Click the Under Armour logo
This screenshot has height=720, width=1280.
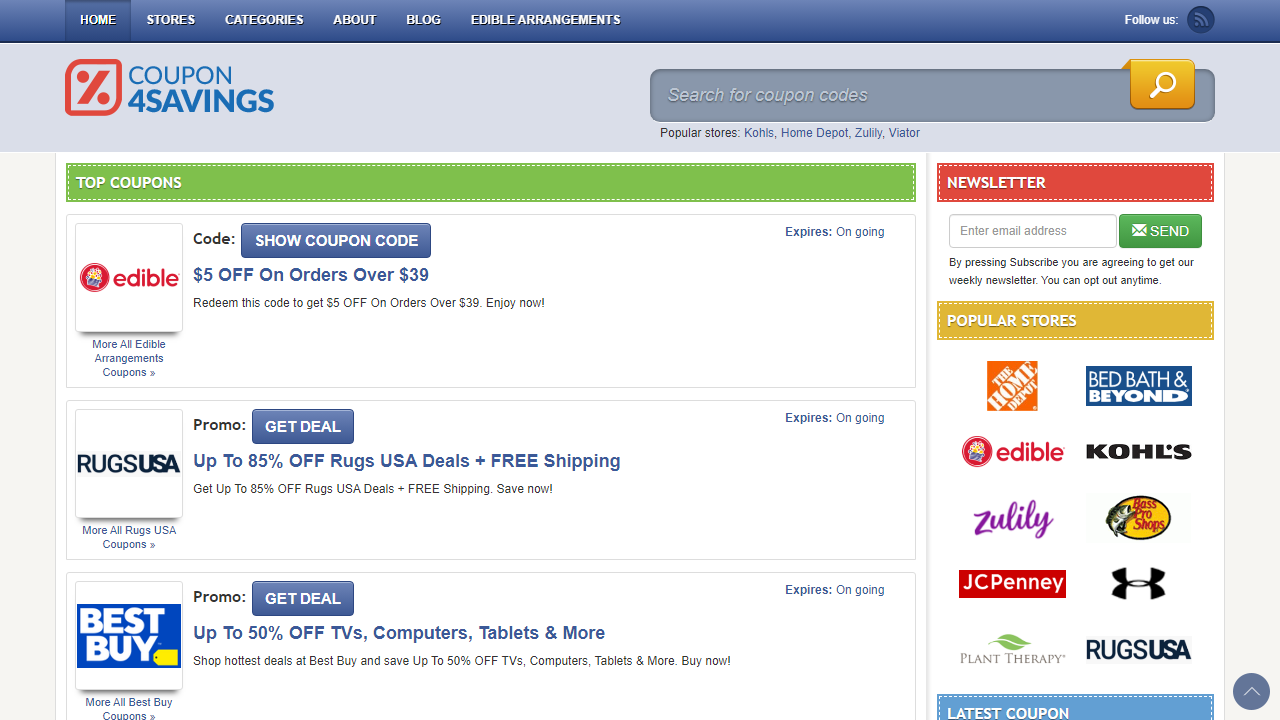(x=1138, y=583)
